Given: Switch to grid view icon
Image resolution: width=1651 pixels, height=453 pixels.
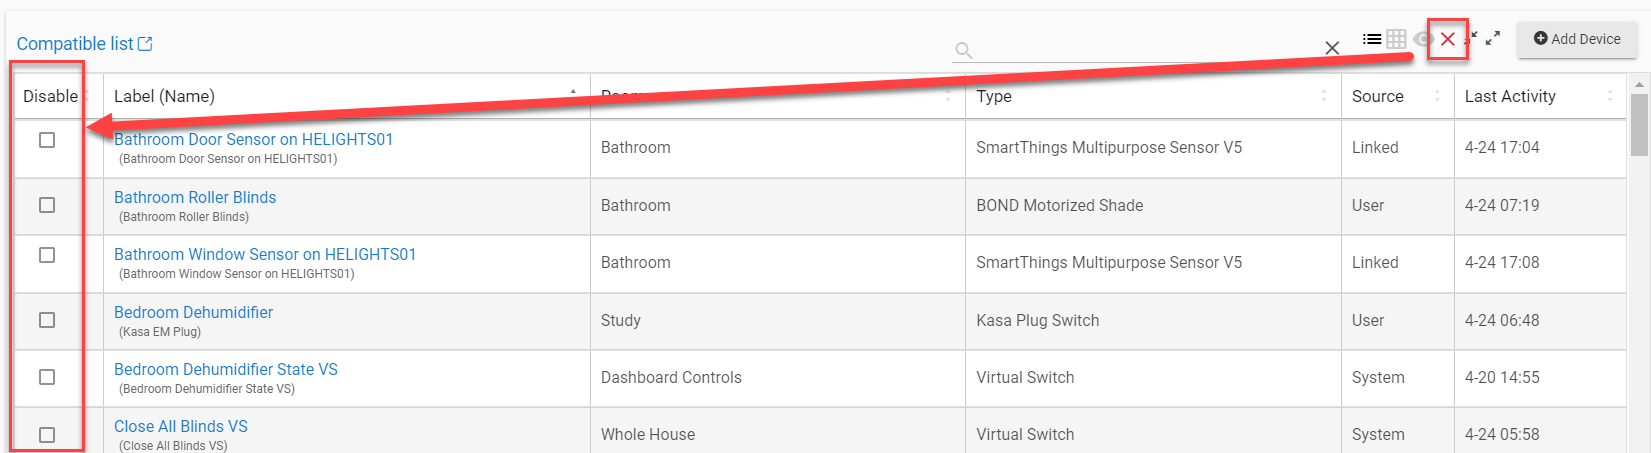Looking at the screenshot, I should click(x=1396, y=39).
